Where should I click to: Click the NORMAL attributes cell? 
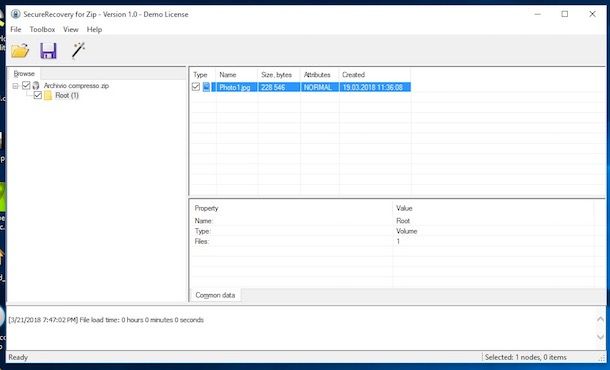(319, 87)
